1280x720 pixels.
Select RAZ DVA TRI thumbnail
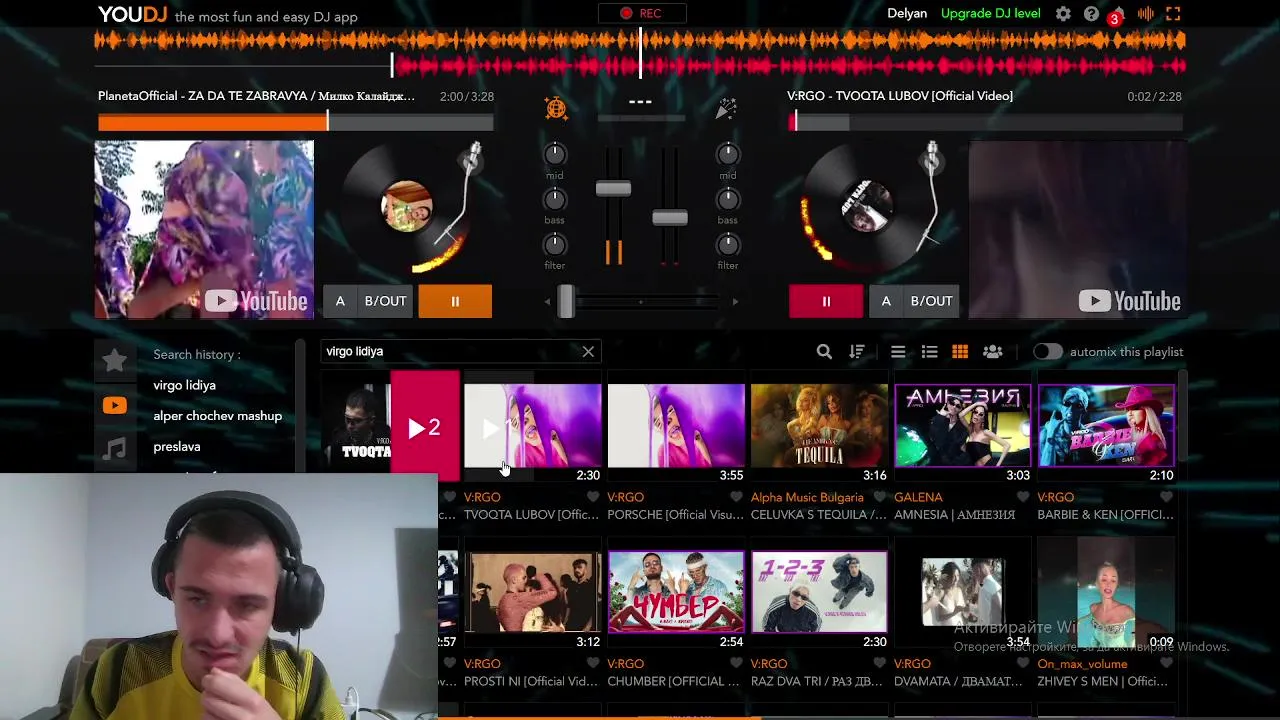[x=819, y=592]
